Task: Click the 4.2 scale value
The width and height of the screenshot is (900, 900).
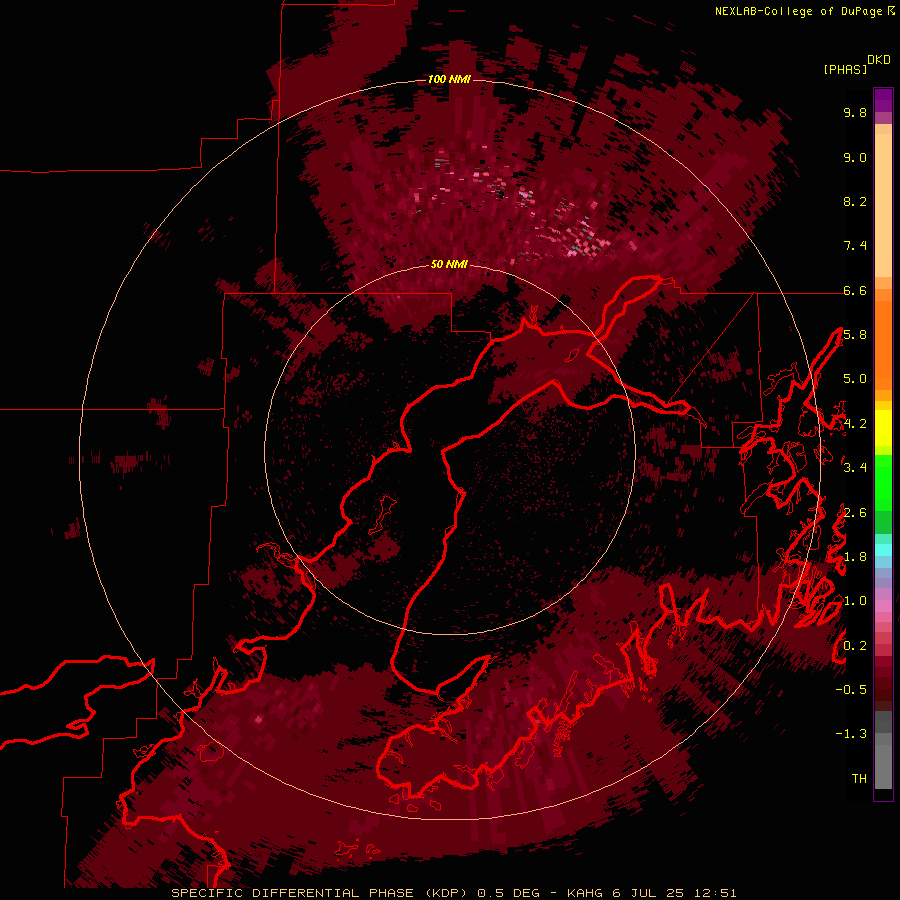Action: [855, 424]
